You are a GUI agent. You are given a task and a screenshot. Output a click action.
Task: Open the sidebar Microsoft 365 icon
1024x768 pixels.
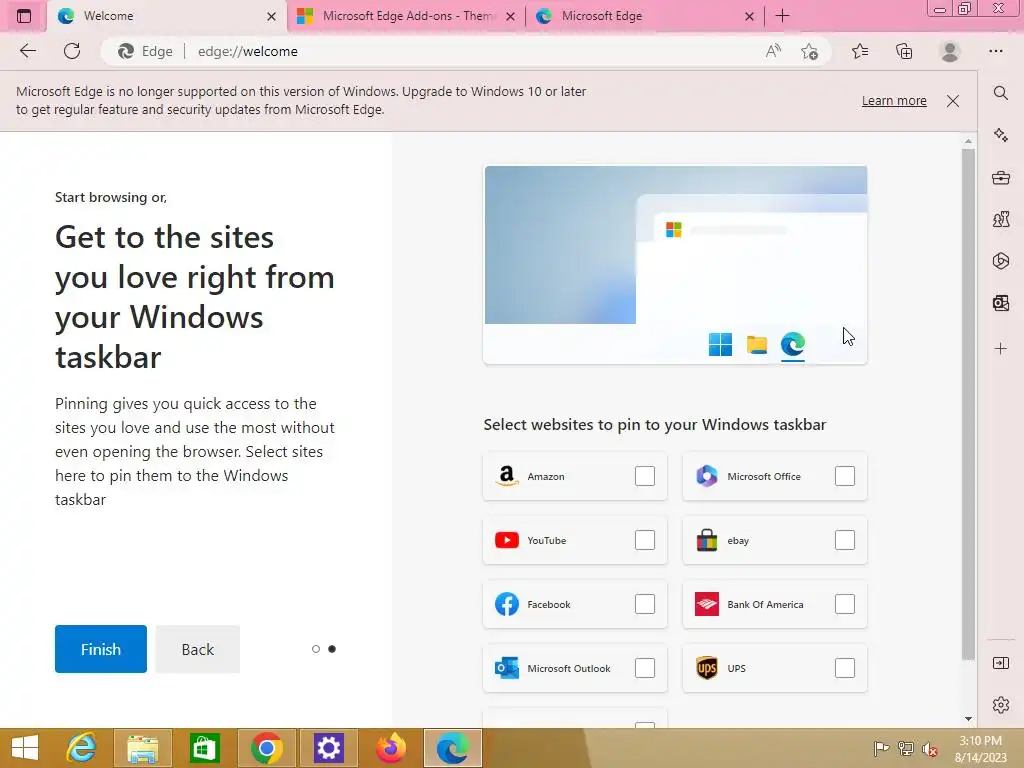tap(1000, 261)
